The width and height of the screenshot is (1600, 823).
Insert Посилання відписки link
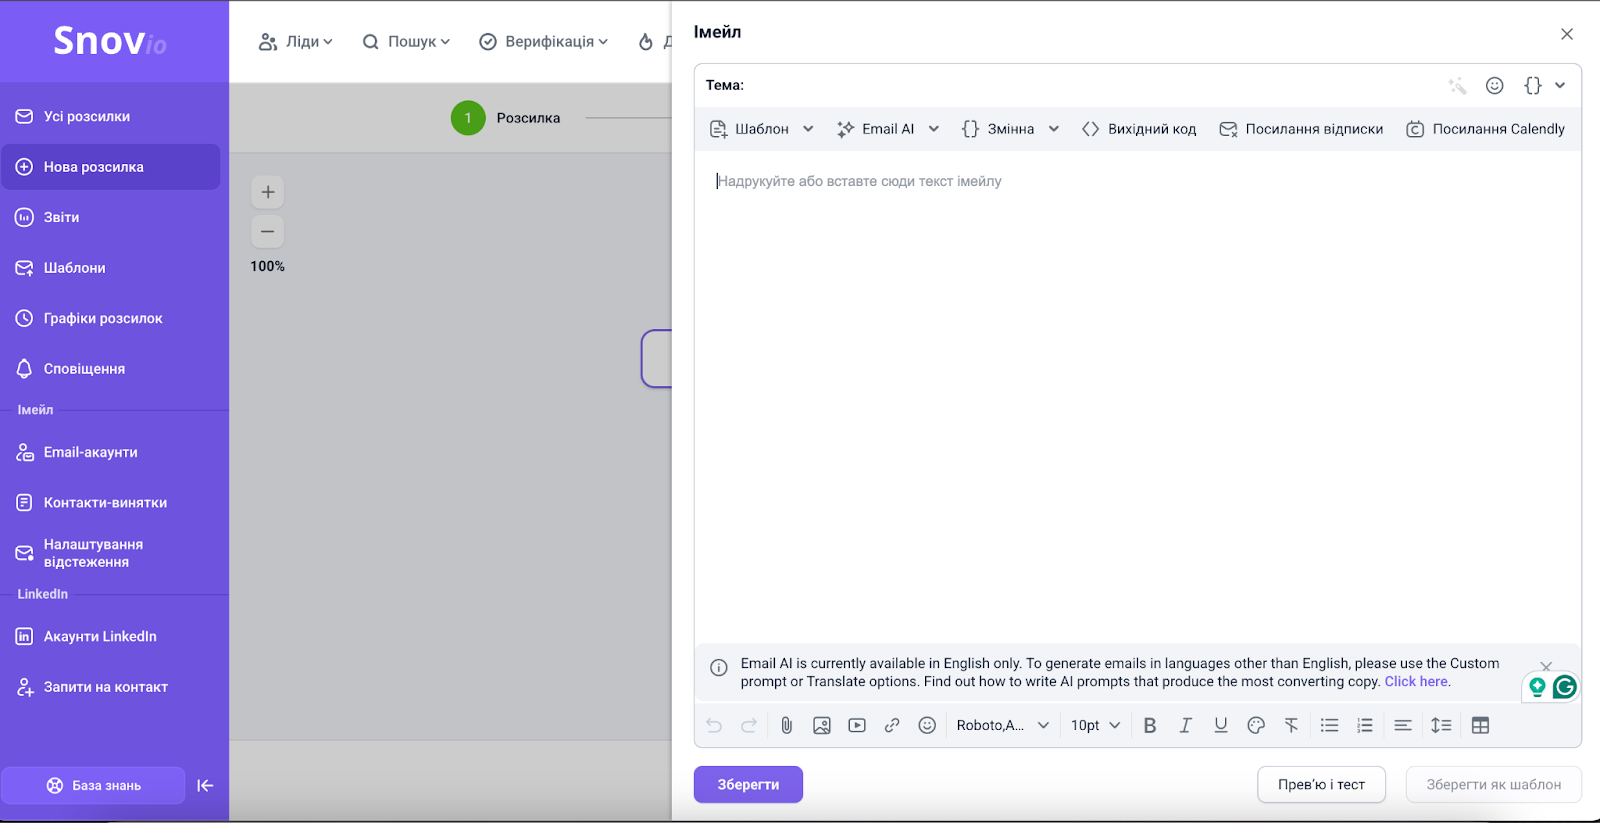pyautogui.click(x=1301, y=129)
